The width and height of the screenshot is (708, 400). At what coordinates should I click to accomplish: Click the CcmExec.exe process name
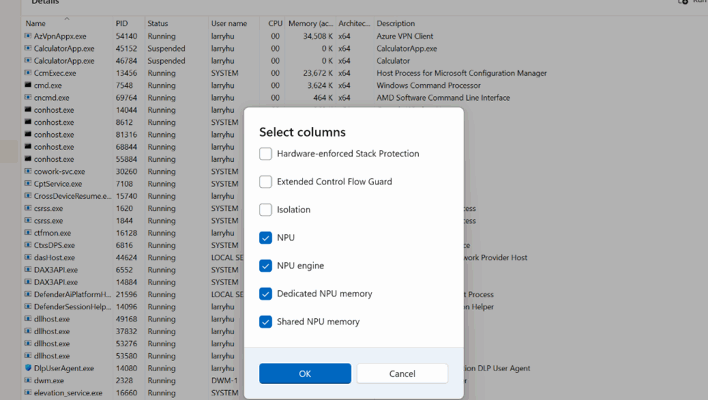[55, 73]
